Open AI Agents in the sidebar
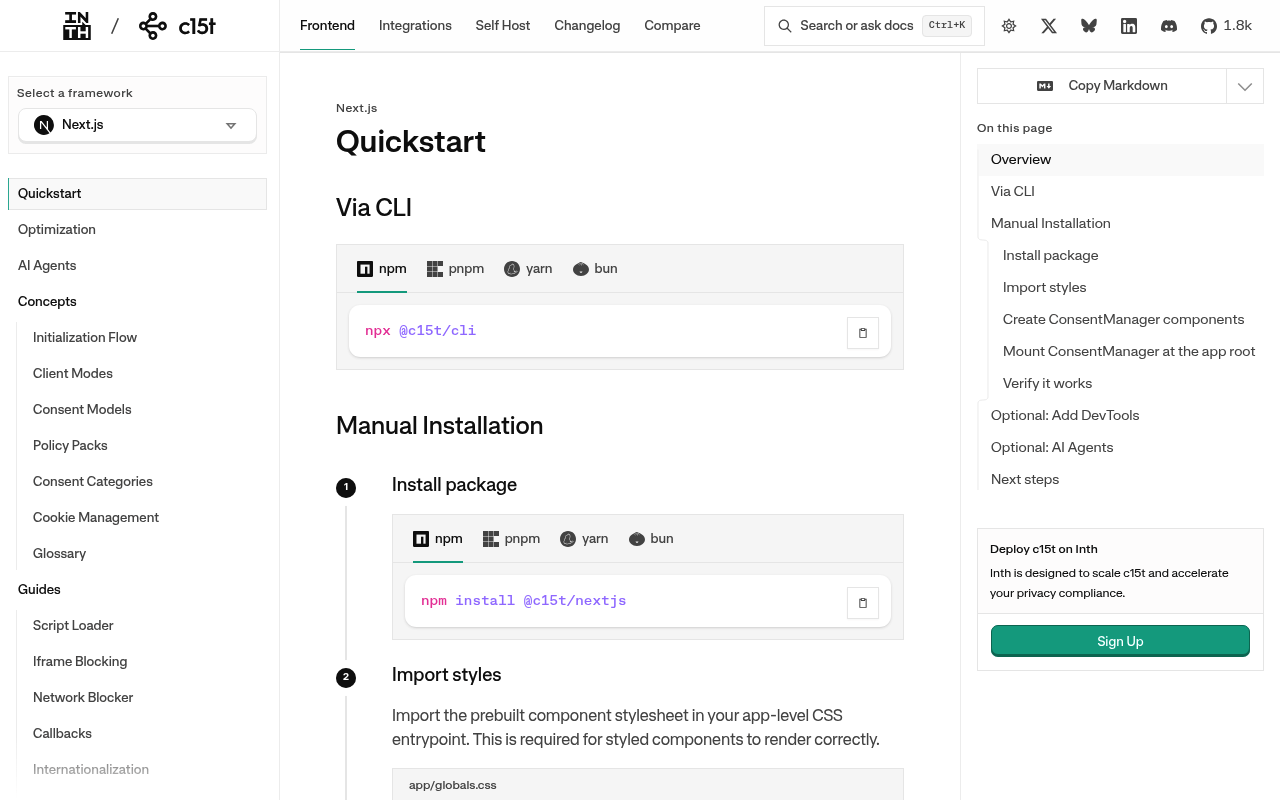This screenshot has width=1280, height=800. [x=137, y=266]
